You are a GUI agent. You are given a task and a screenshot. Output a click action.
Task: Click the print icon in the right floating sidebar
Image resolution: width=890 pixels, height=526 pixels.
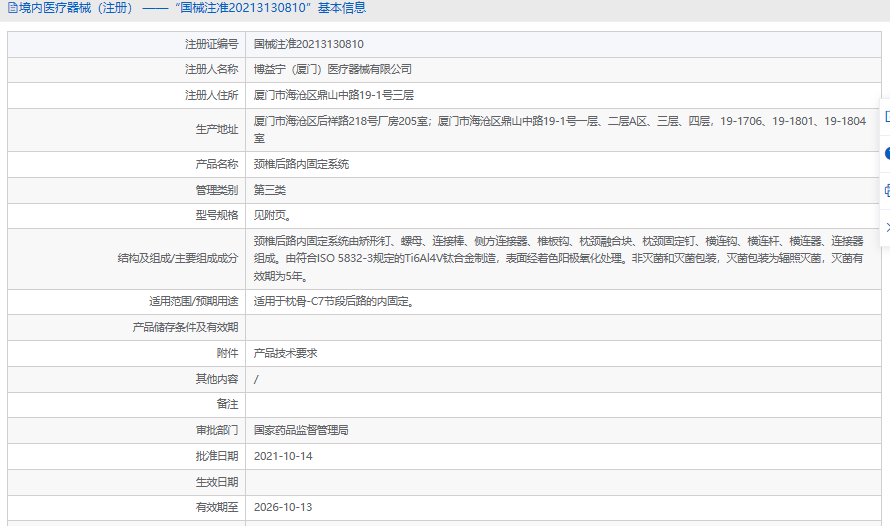coord(887,191)
